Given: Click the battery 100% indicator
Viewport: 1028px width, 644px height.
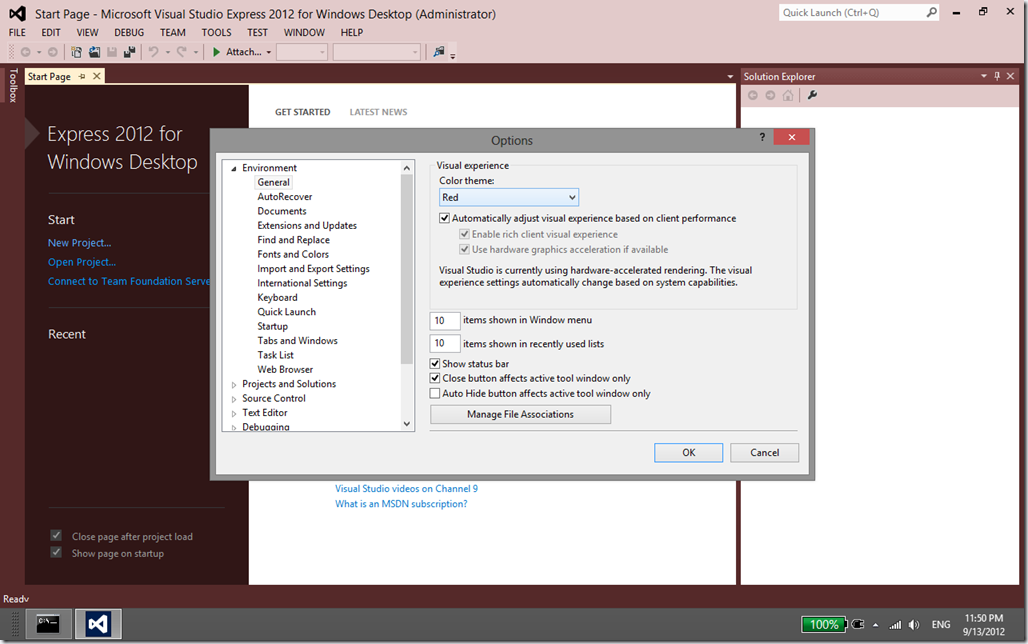Looking at the screenshot, I should coord(823,624).
